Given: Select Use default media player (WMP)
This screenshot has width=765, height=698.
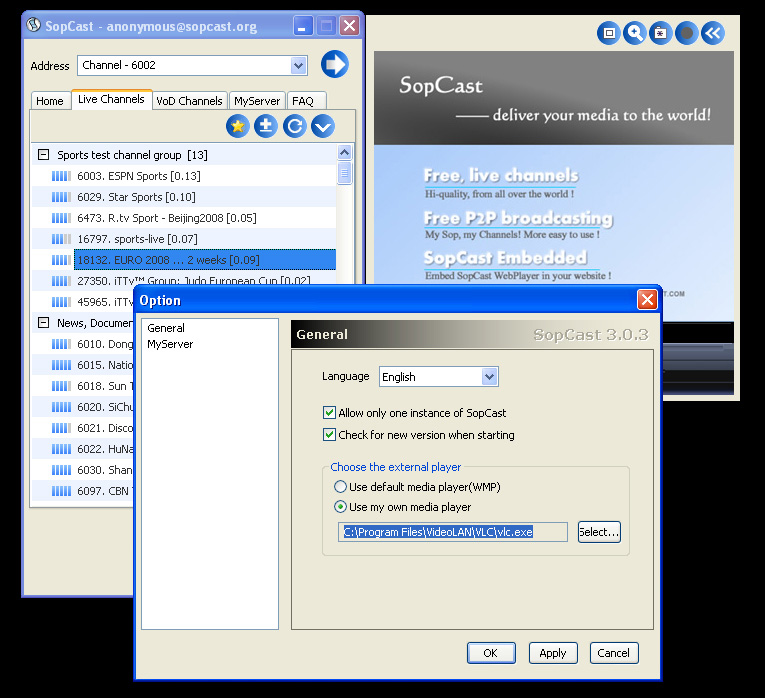Looking at the screenshot, I should (340, 487).
